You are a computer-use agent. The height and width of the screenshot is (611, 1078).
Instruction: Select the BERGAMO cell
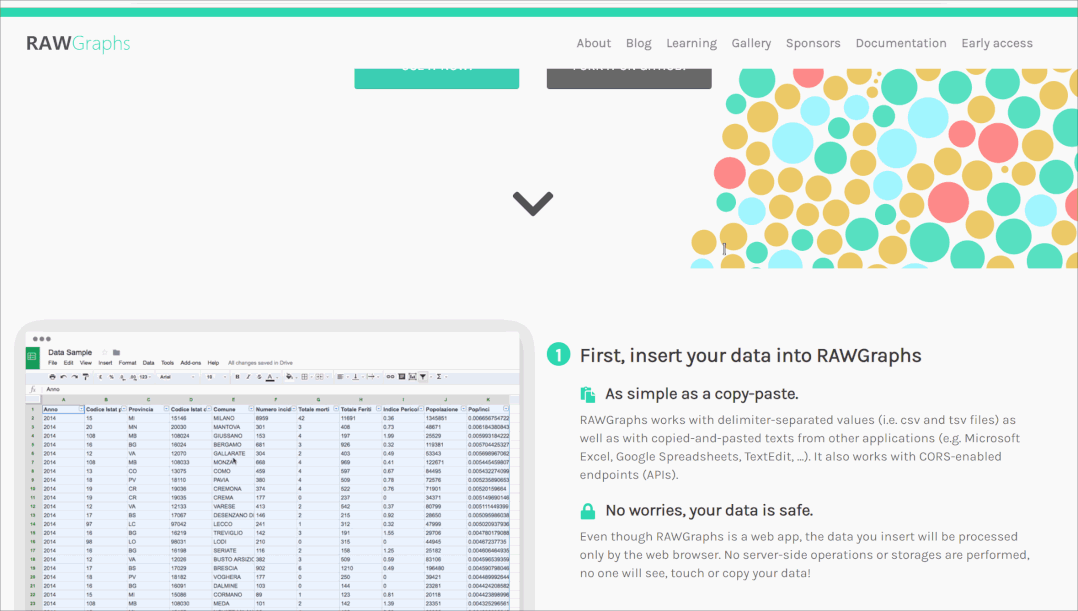pyautogui.click(x=232, y=445)
